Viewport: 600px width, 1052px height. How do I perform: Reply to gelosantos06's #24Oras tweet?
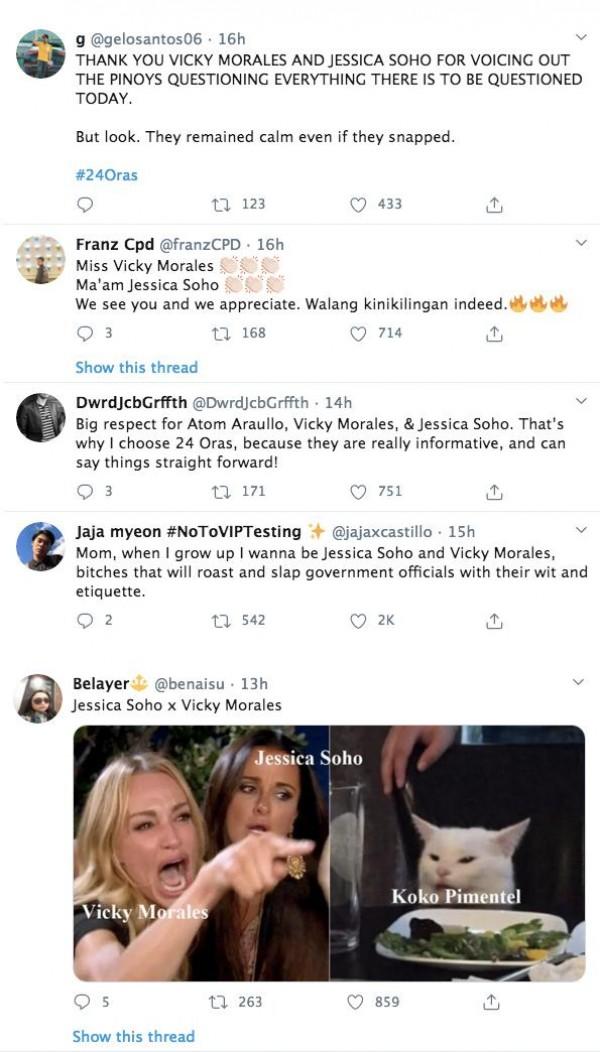pos(85,204)
